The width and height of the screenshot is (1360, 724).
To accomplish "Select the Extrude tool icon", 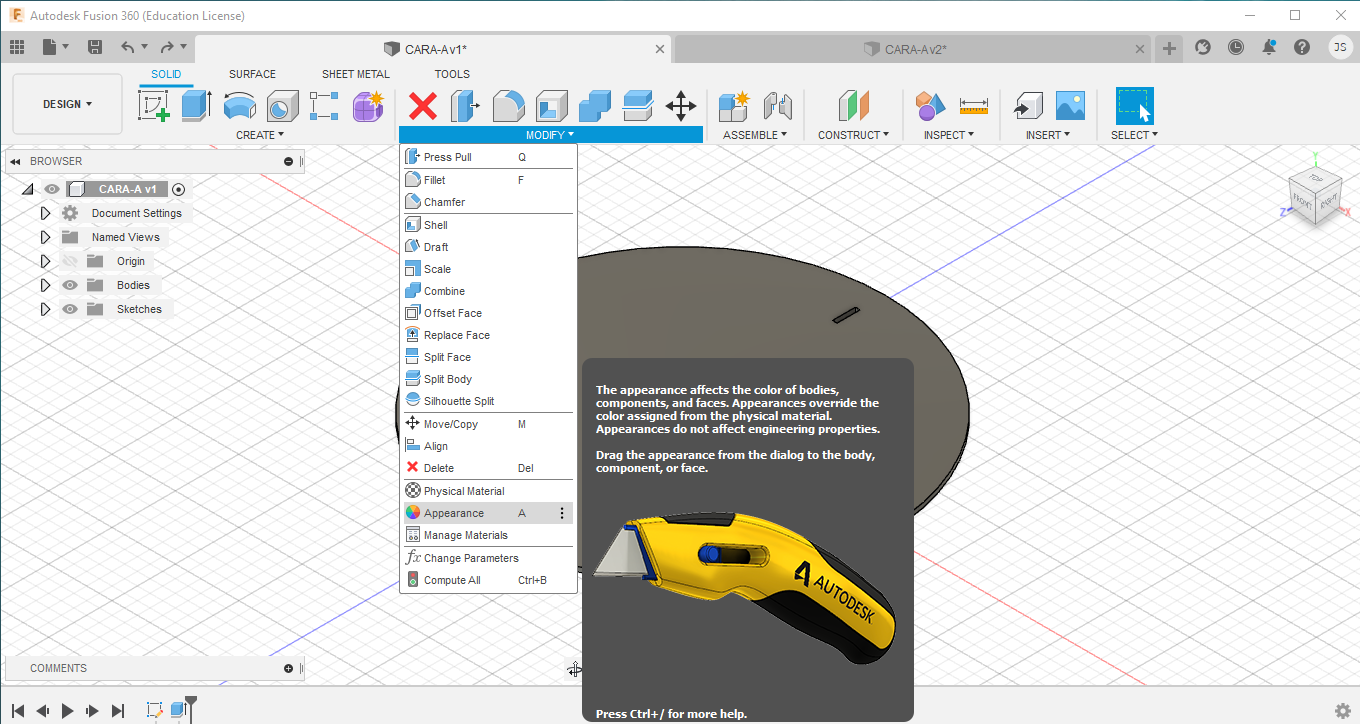I will pos(196,105).
